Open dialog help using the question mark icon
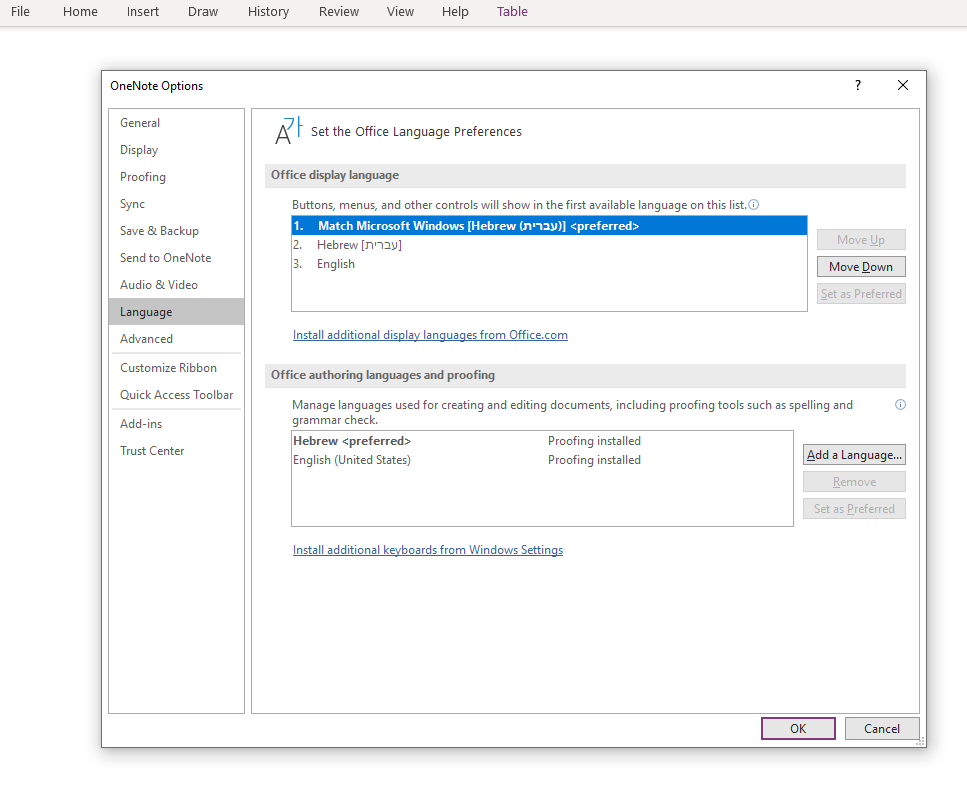Image resolution: width=967 pixels, height=796 pixels. 857,86
